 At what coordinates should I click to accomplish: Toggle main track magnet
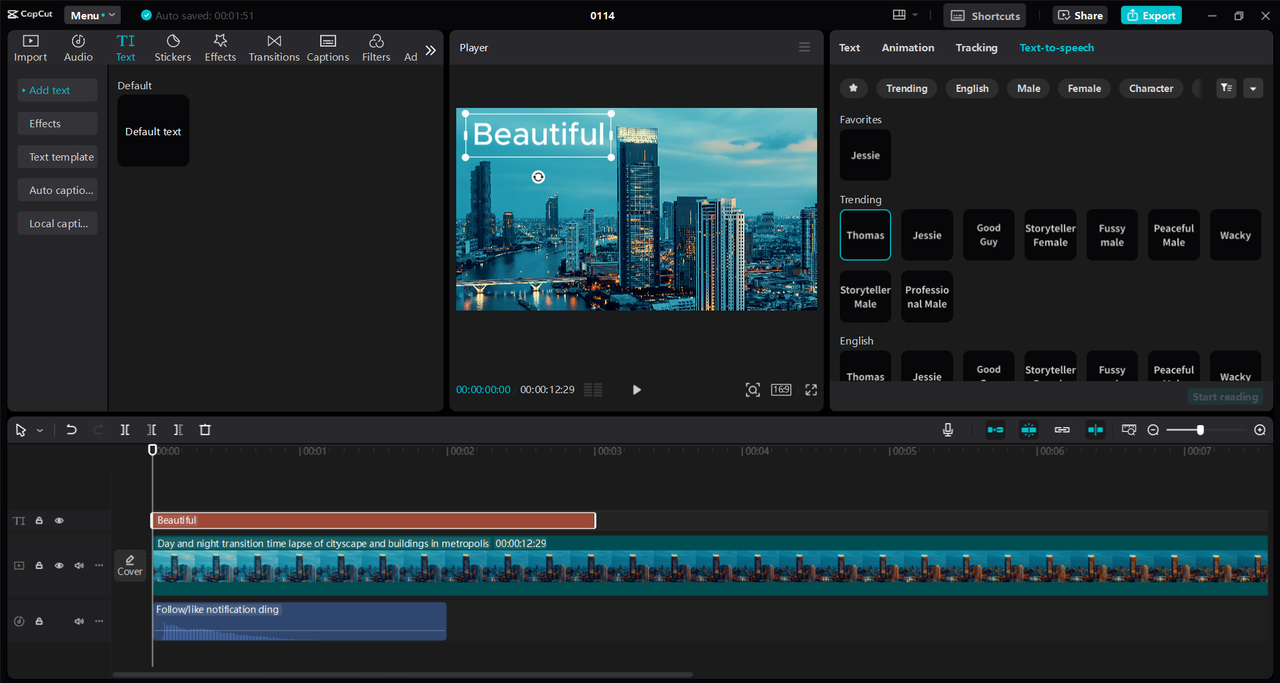click(995, 430)
